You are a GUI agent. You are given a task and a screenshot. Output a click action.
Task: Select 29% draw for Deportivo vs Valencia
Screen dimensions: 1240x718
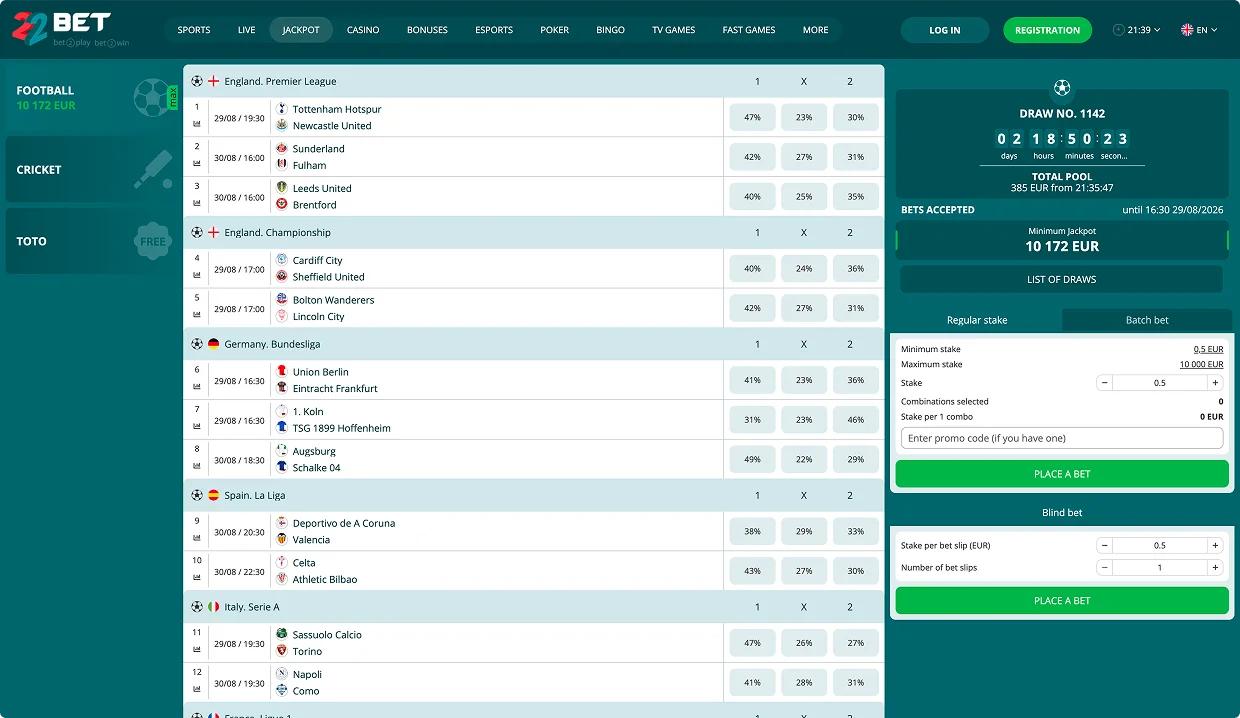pos(804,531)
